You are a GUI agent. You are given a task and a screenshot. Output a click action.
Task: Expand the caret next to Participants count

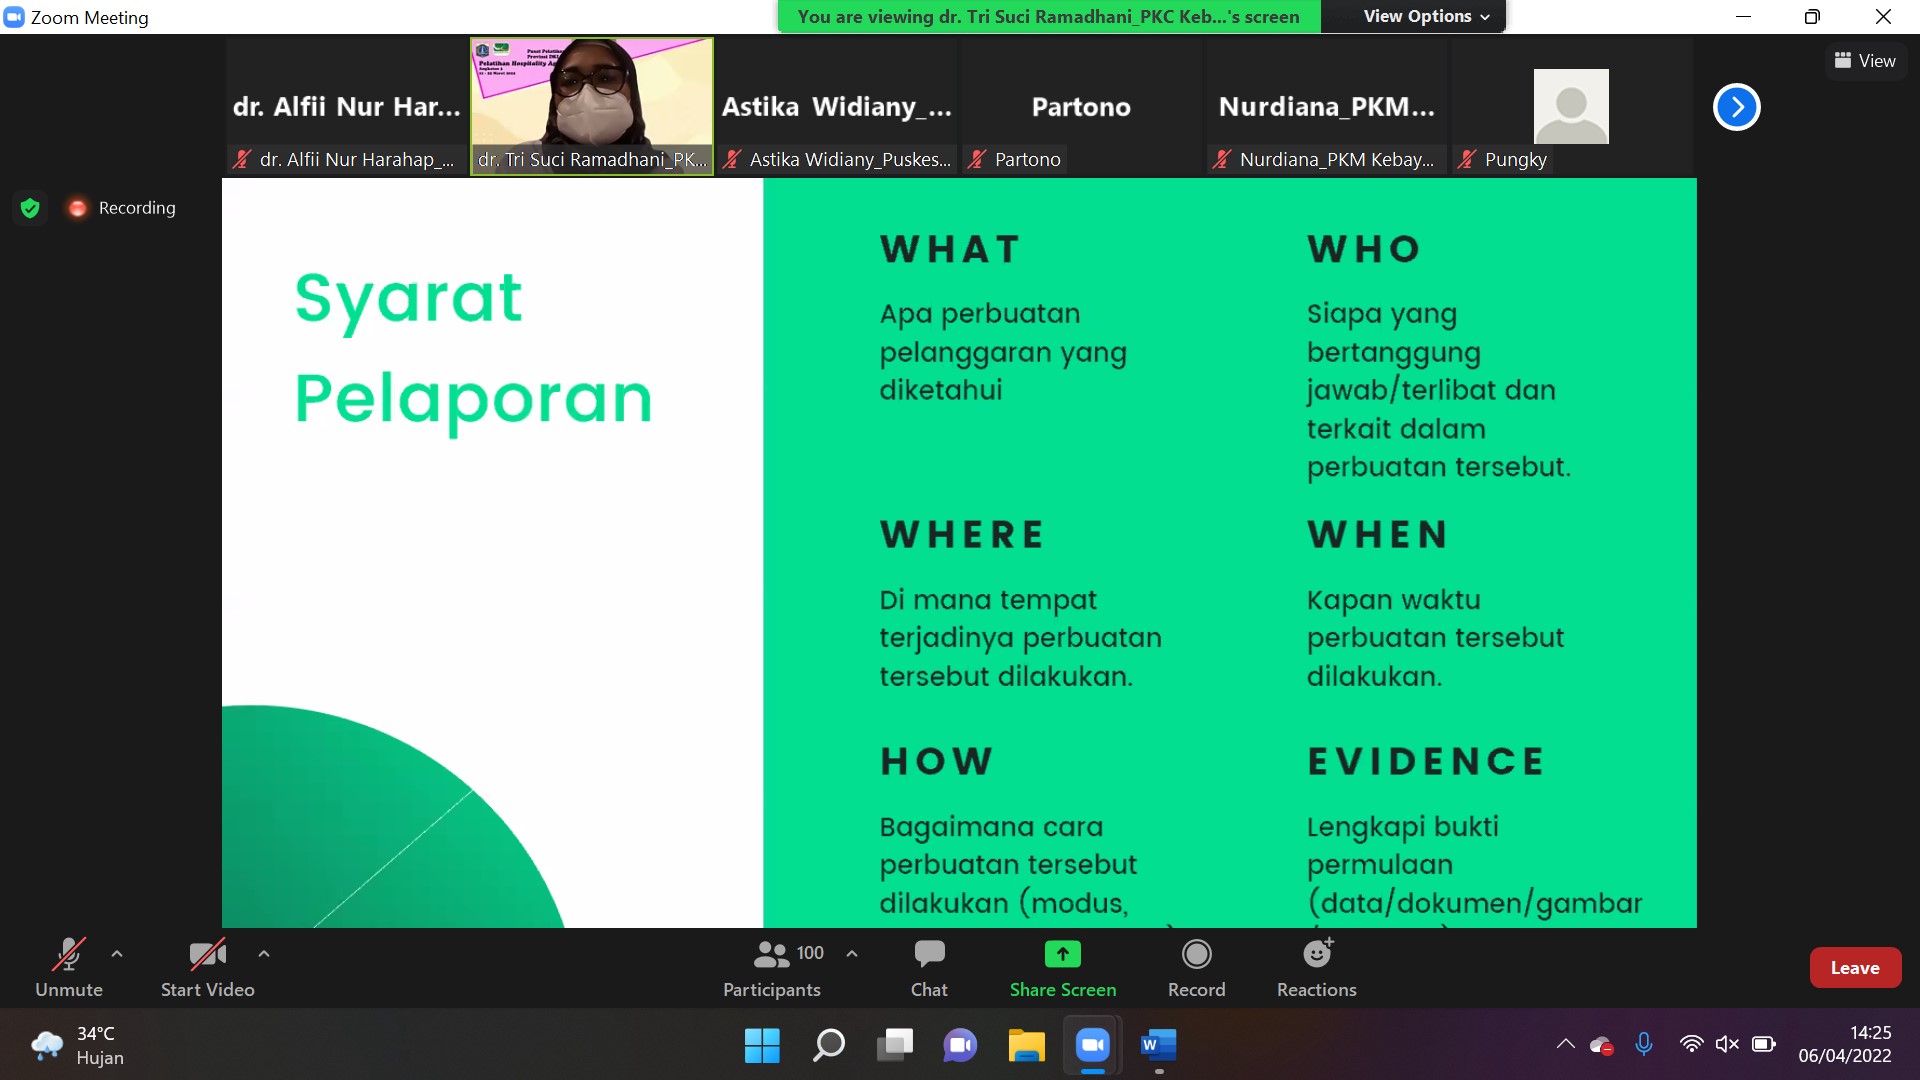(852, 954)
